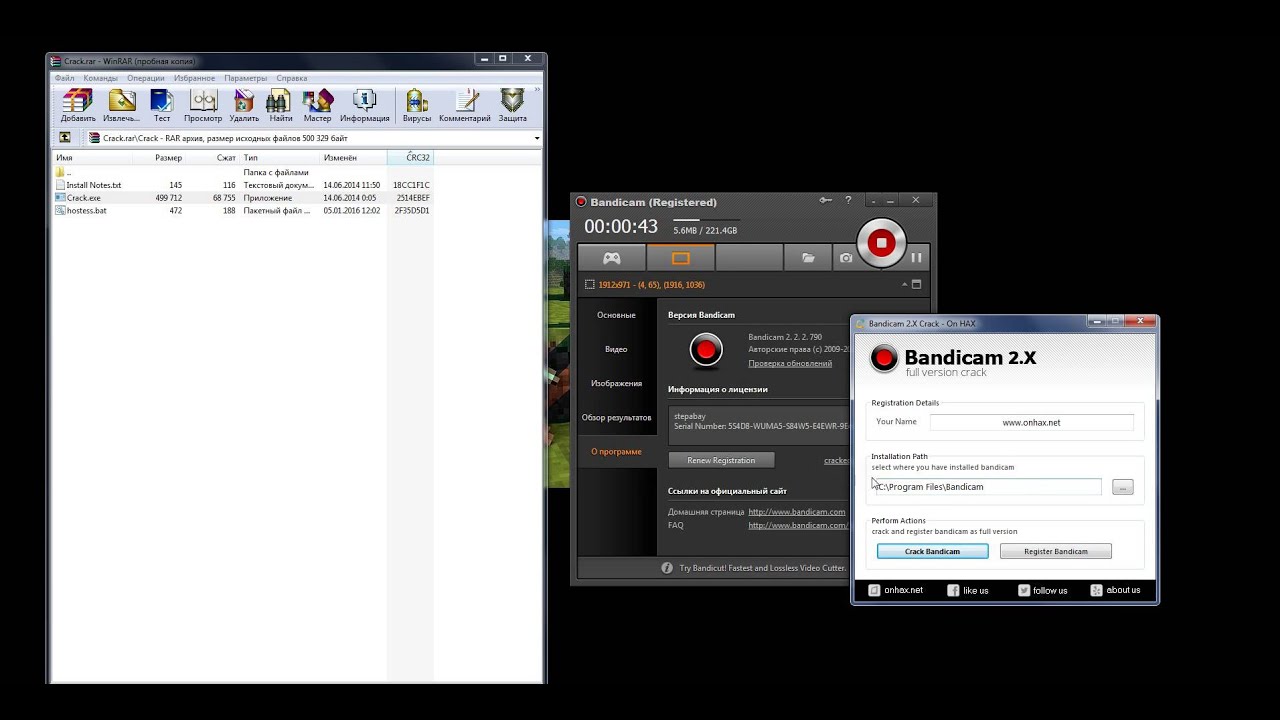The height and width of the screenshot is (720, 1280).
Task: Pause the Bandicam recording
Action: point(916,258)
